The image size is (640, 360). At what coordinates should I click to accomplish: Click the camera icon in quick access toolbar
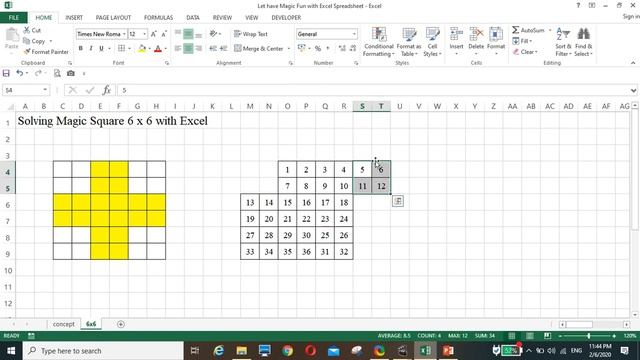(x=71, y=73)
